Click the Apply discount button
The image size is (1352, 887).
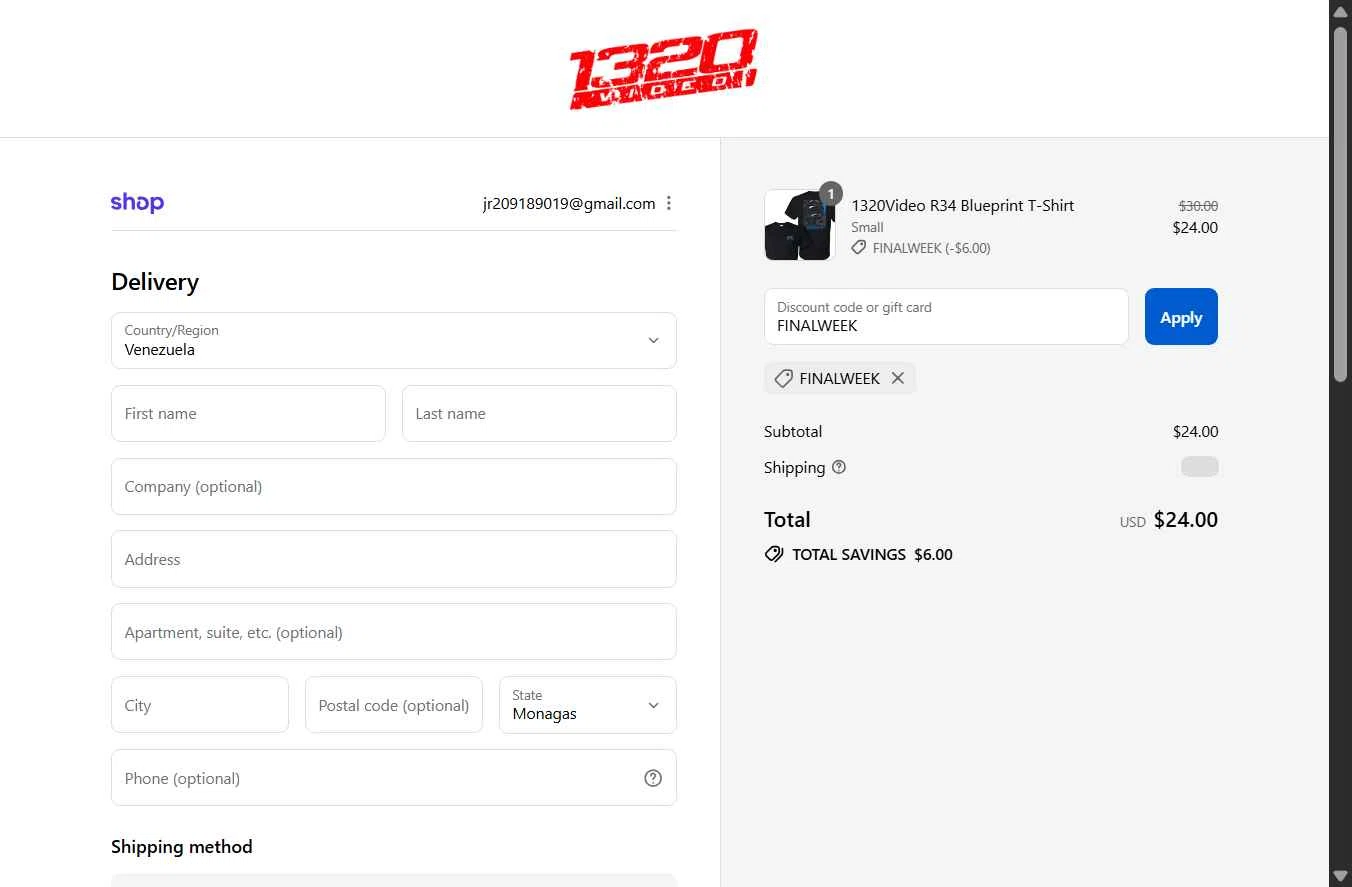point(1181,317)
